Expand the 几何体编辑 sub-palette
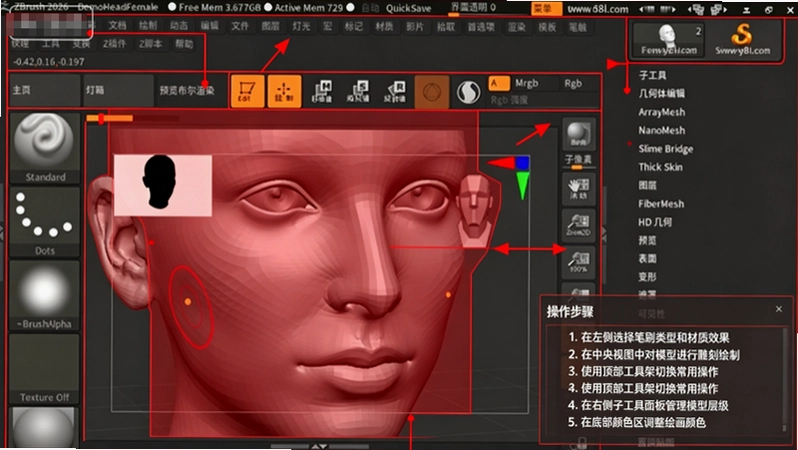Screen dimensions: 798x450 (662, 93)
